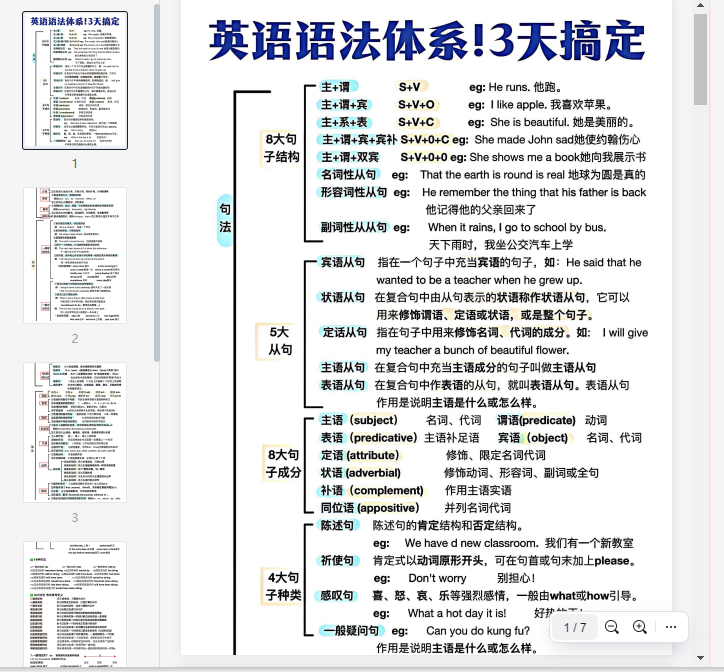The image size is (724, 672).
Task: Click the document scrollbar up arrow
Action: click(700, 5)
